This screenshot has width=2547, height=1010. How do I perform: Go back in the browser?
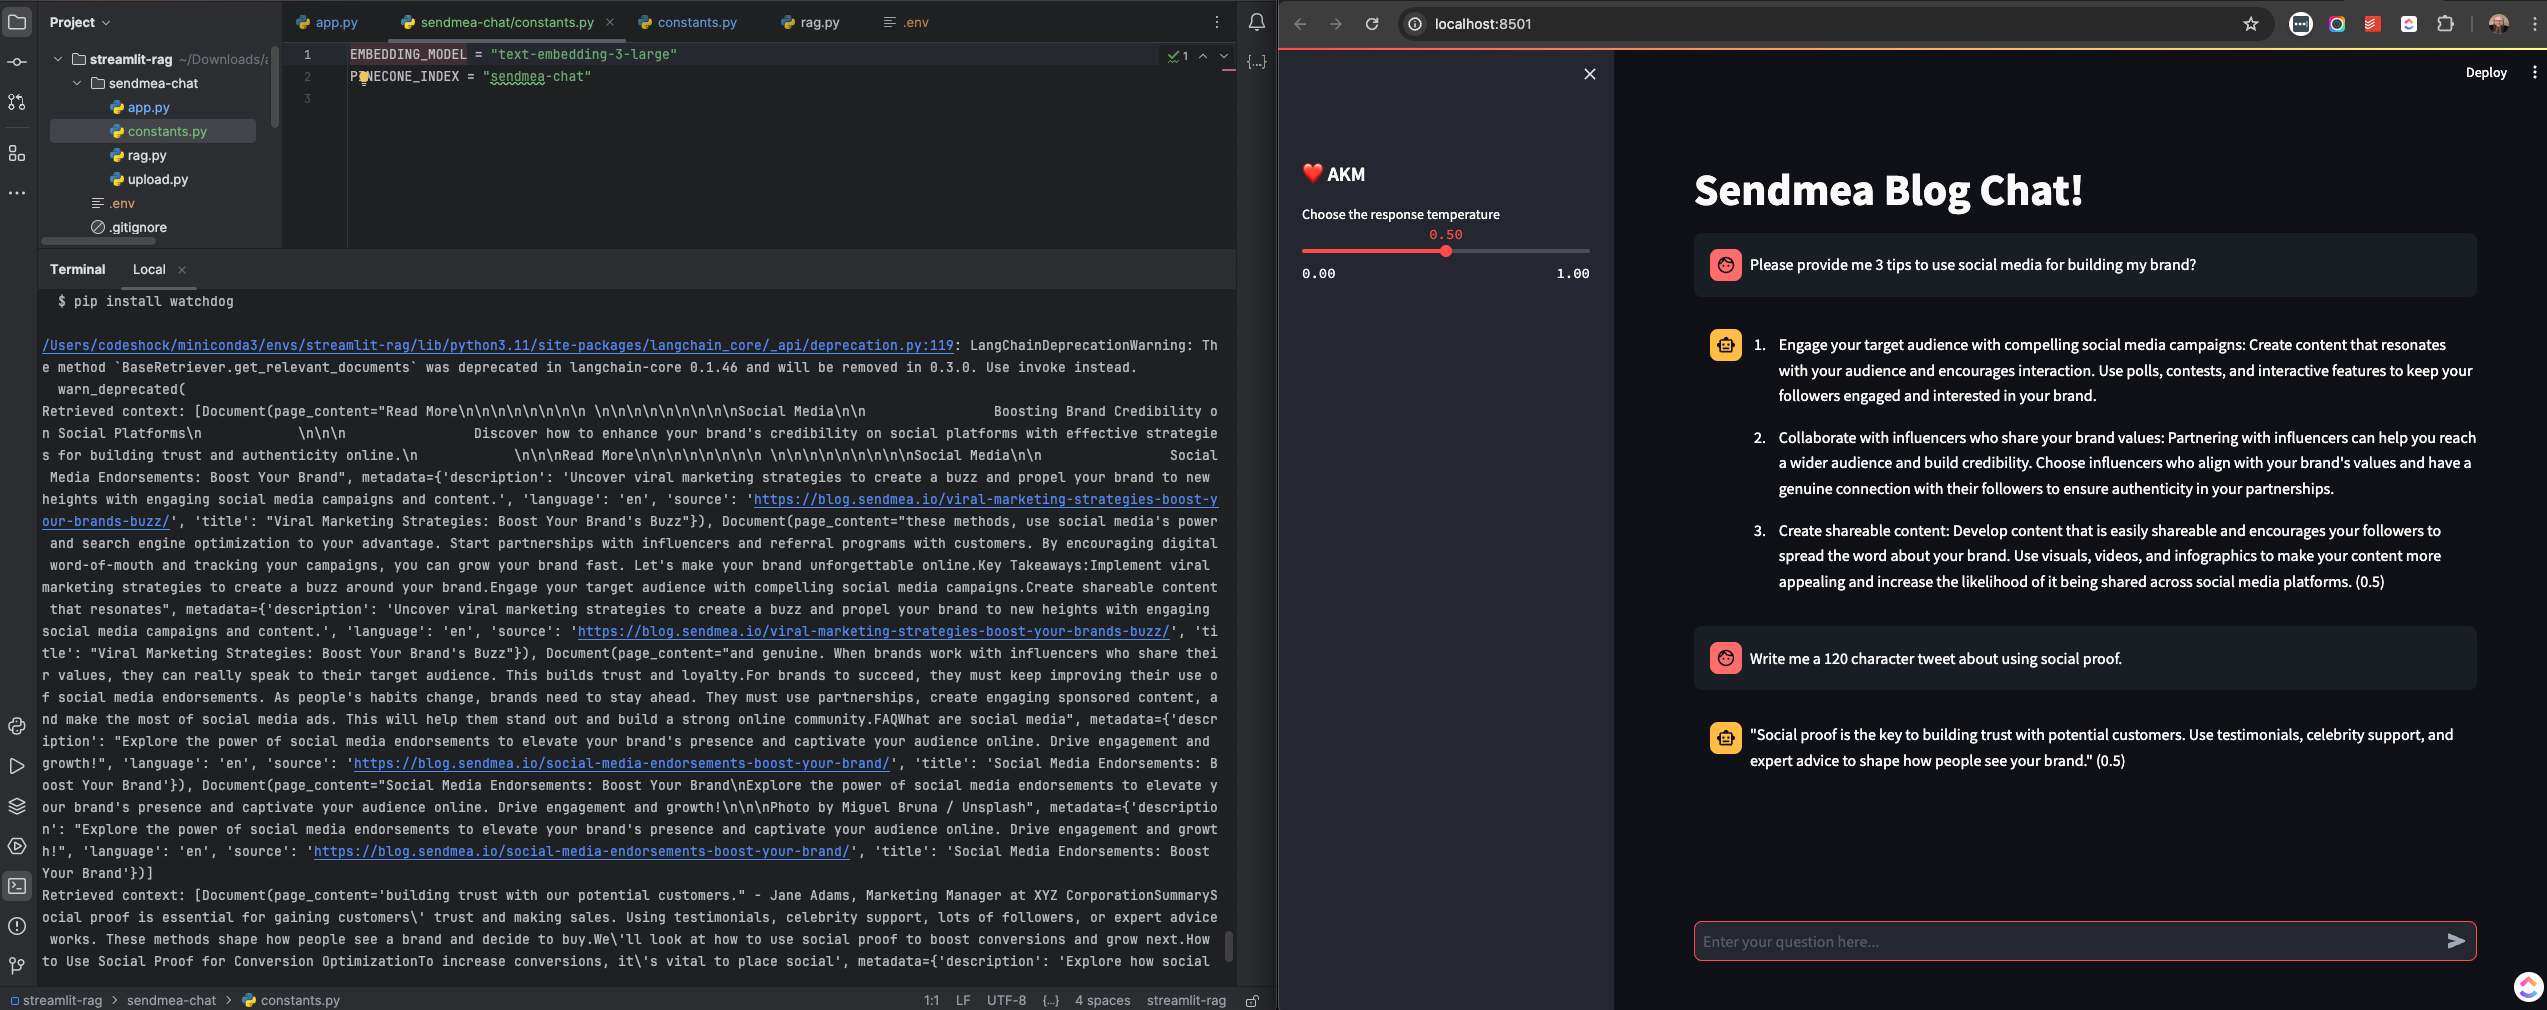coord(1300,24)
